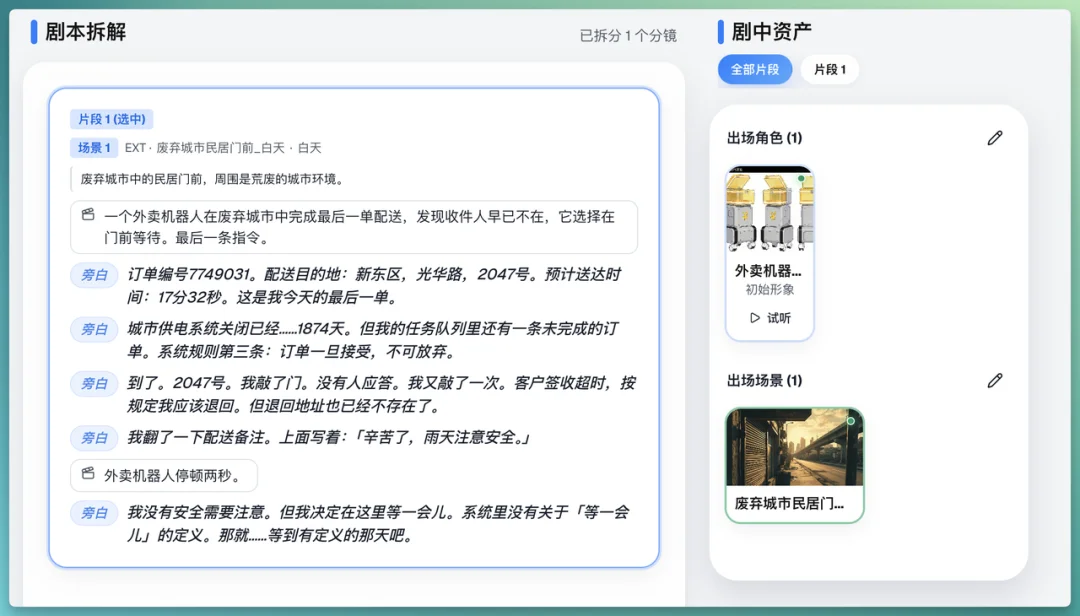Click the 旁白 badge on the first narration line
Screen dimensions: 1080x616
click(x=94, y=275)
